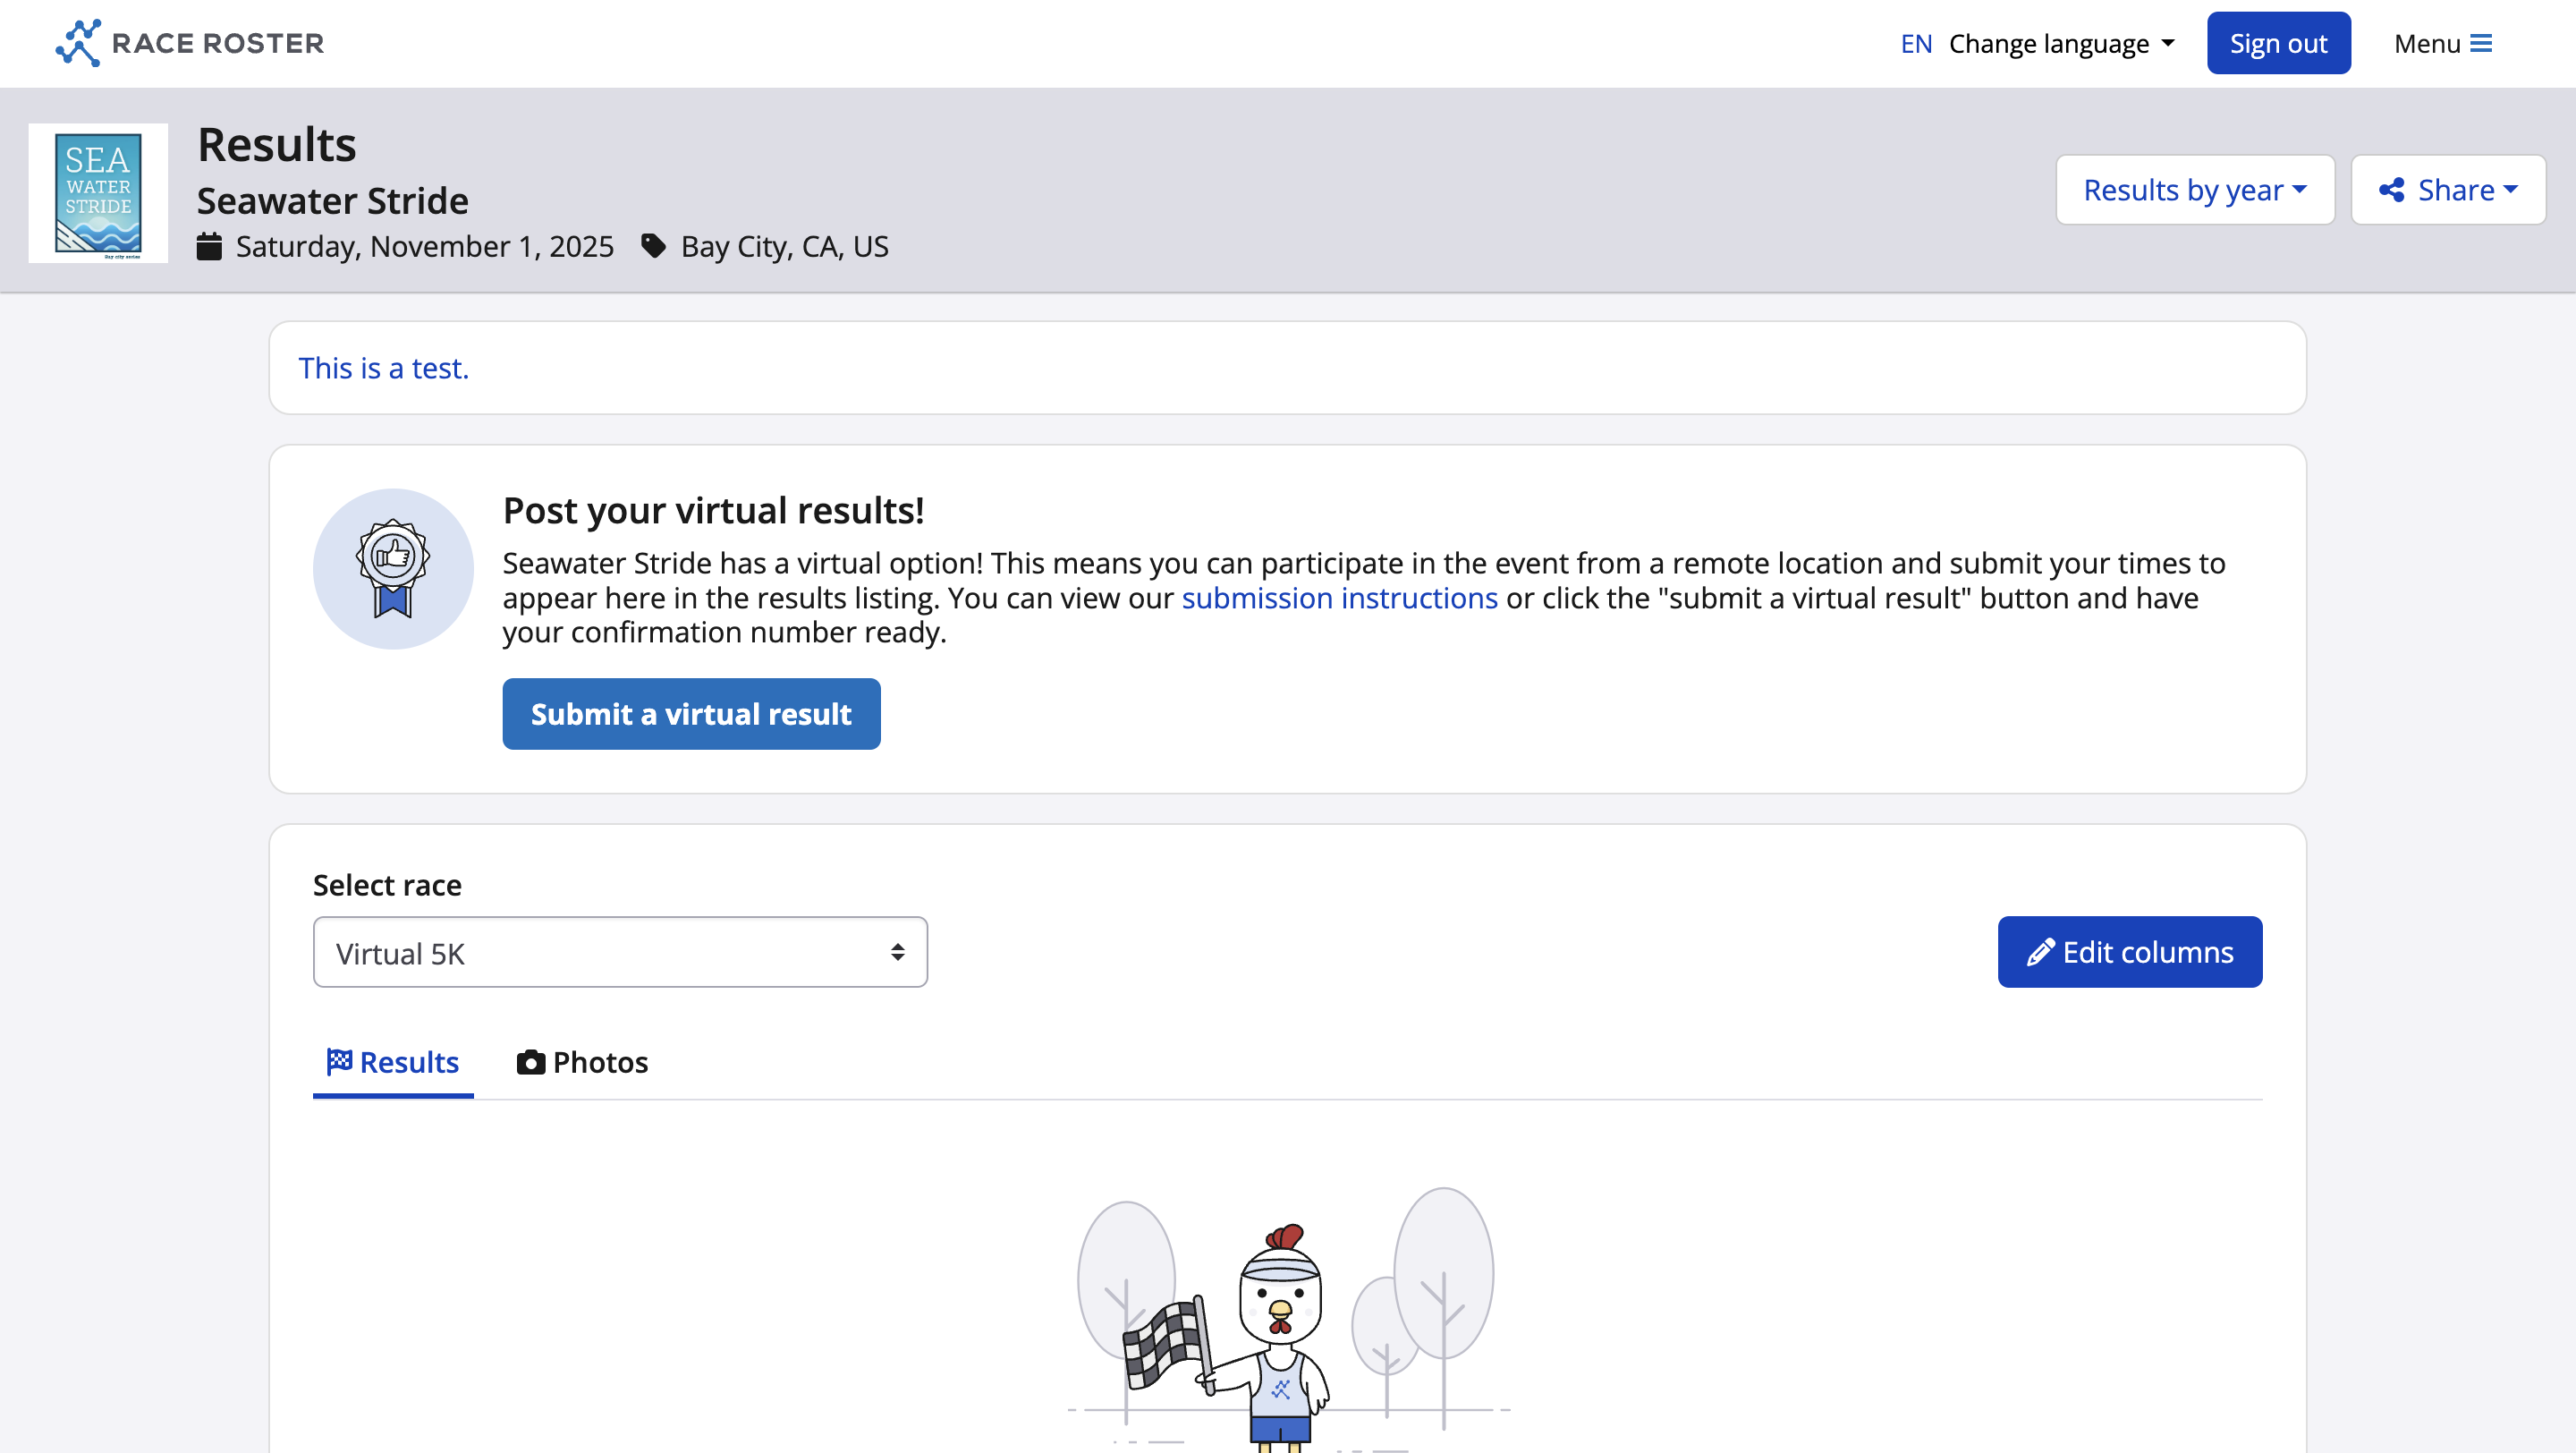Click the Race Roster logo icon
Screen dimensions: 2576x1453
coord(78,43)
